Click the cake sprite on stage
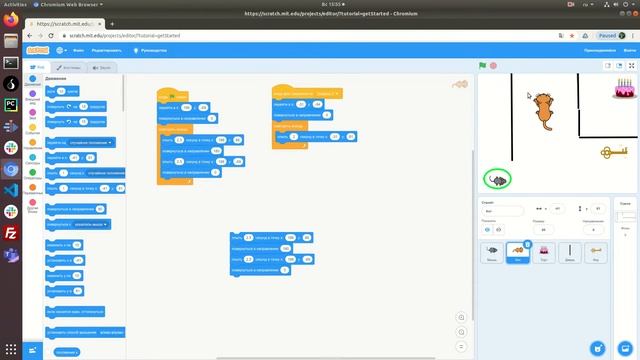Image resolution: width=640 pixels, height=360 pixels. click(x=624, y=88)
